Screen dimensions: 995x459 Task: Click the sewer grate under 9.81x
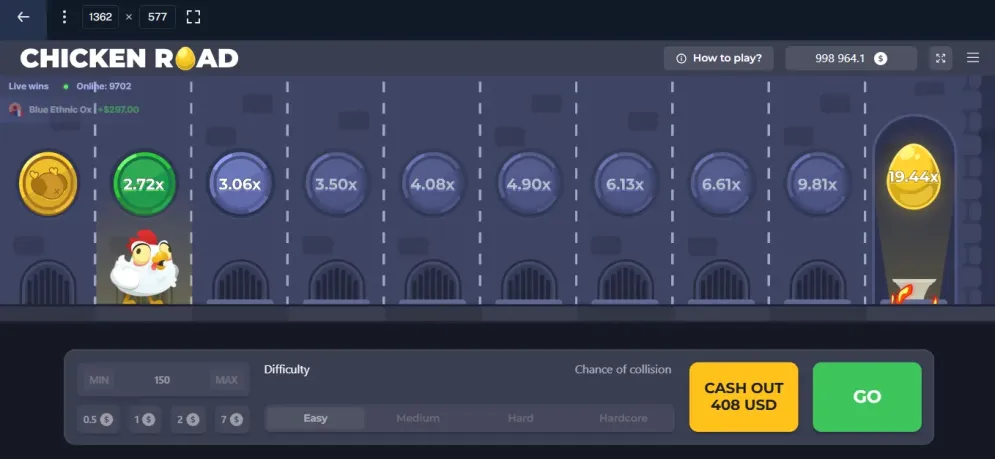click(x=817, y=282)
